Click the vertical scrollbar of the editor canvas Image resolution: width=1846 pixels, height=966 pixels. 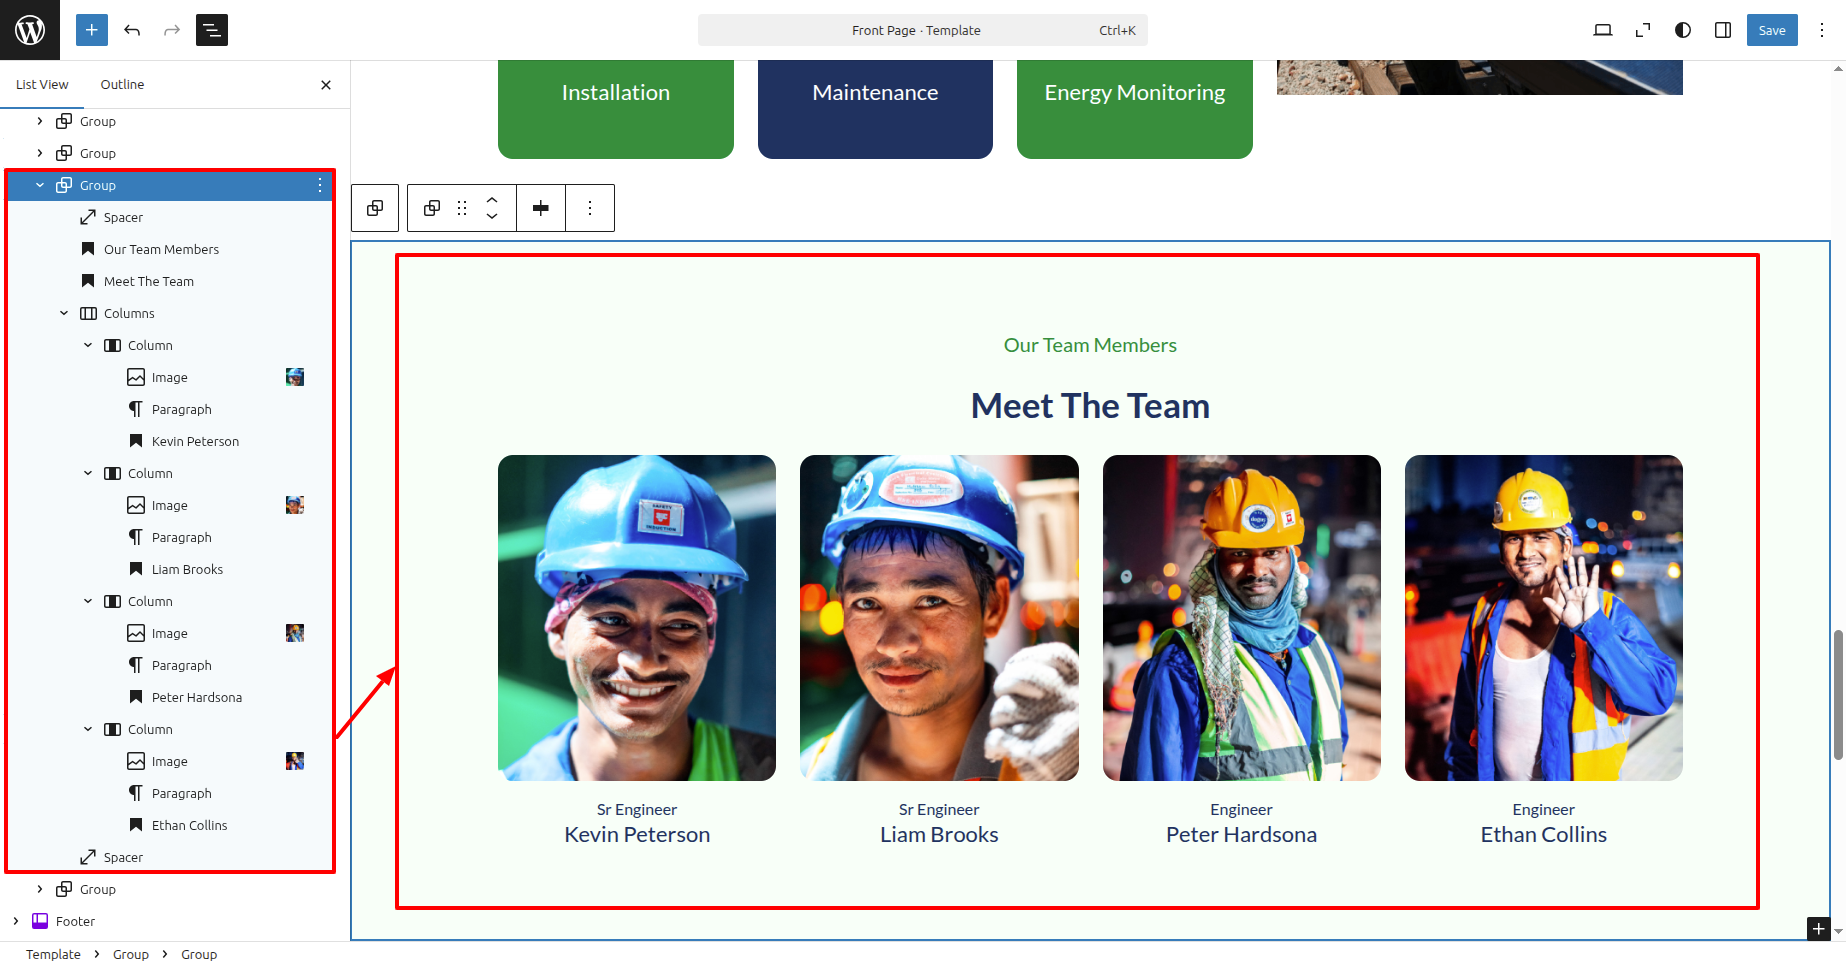coord(1838,695)
